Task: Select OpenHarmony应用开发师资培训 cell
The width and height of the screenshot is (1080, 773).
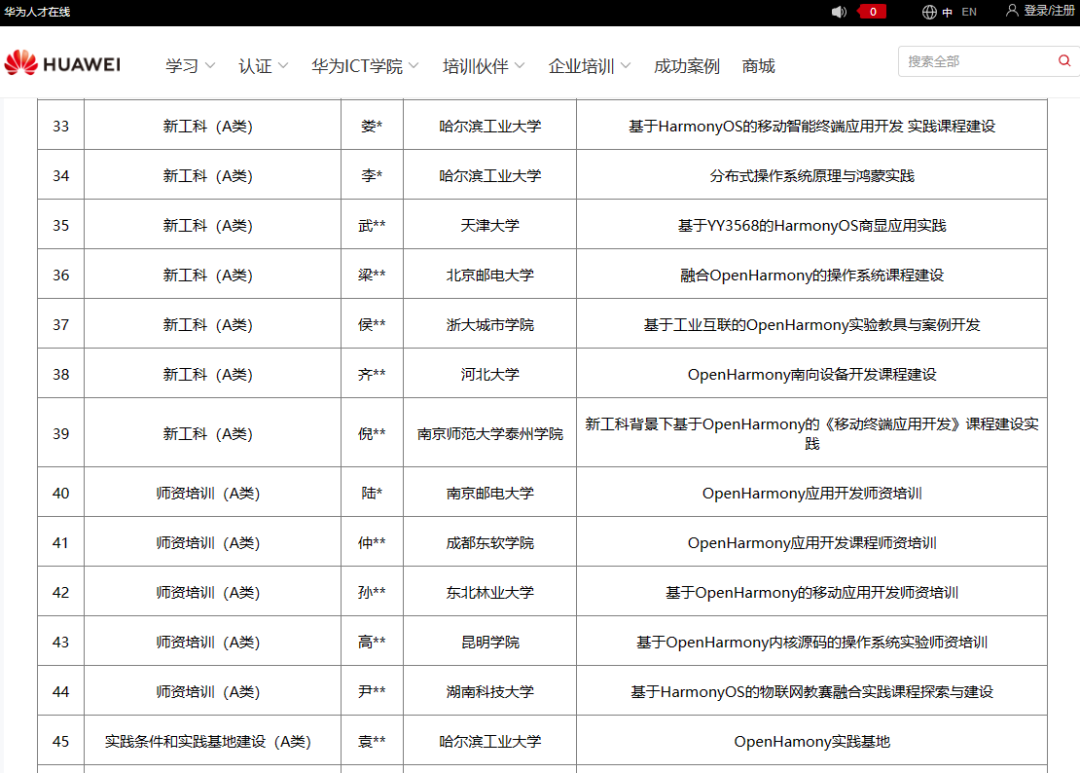Action: click(812, 493)
